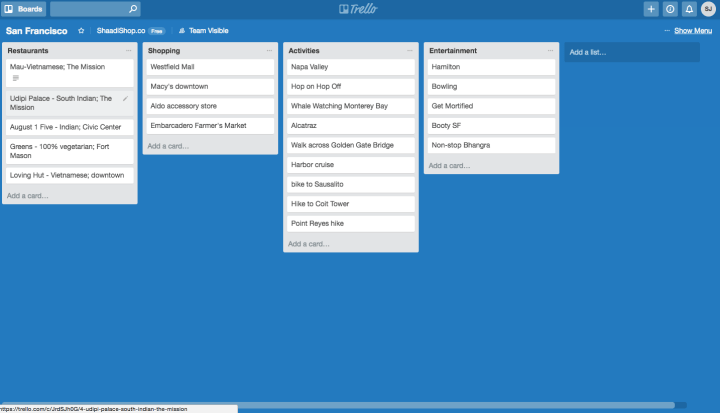
Task: Open the information icon in header
Action: click(x=670, y=9)
